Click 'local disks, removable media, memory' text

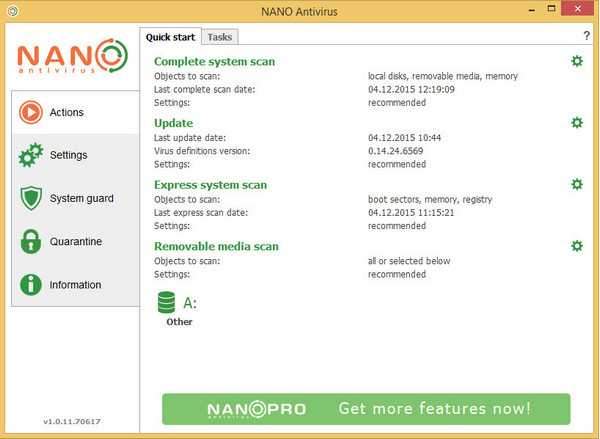(x=443, y=76)
